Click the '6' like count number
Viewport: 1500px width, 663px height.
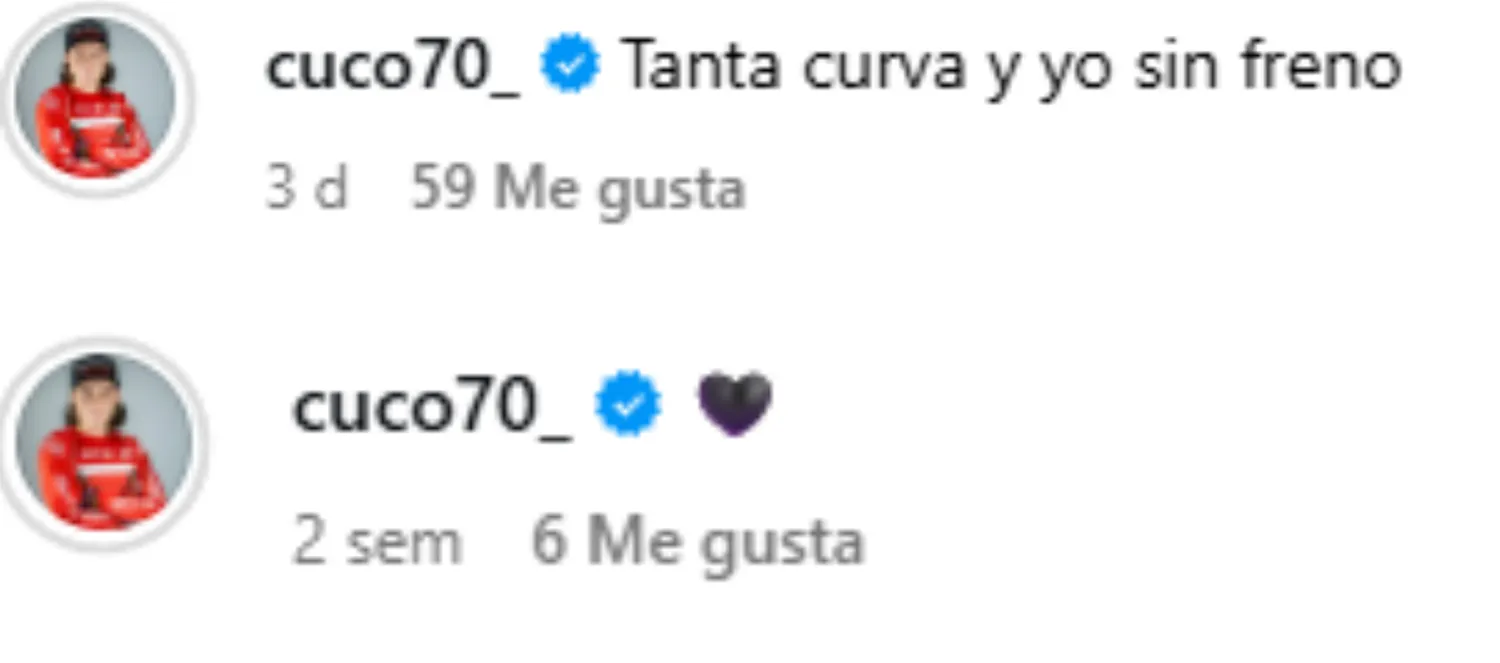[549, 541]
